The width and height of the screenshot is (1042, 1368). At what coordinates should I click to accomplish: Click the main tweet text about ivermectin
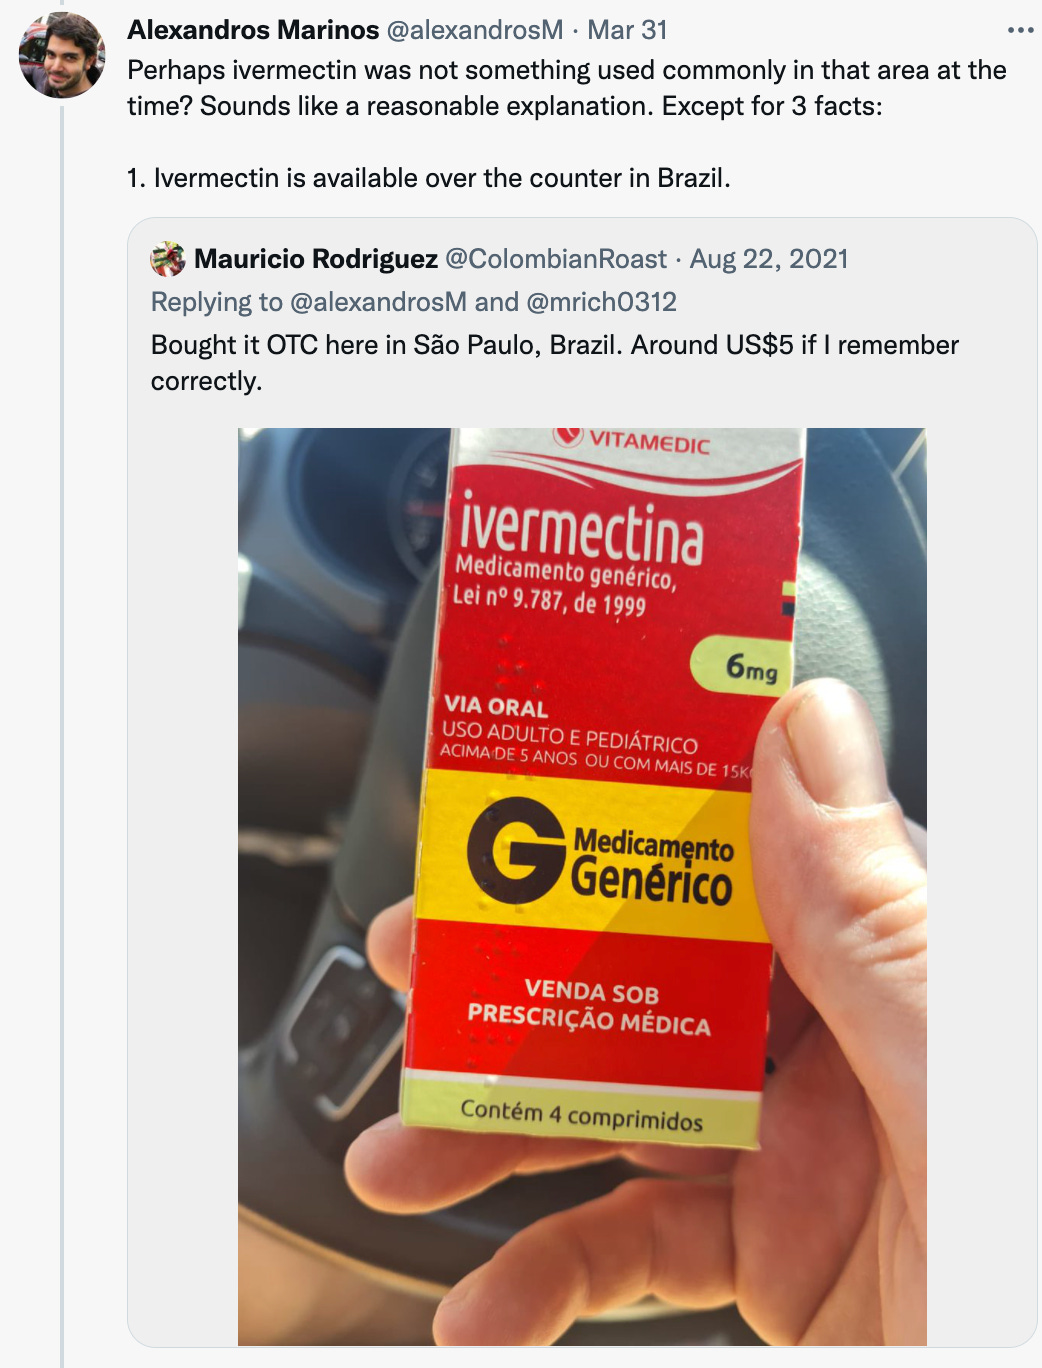click(567, 88)
